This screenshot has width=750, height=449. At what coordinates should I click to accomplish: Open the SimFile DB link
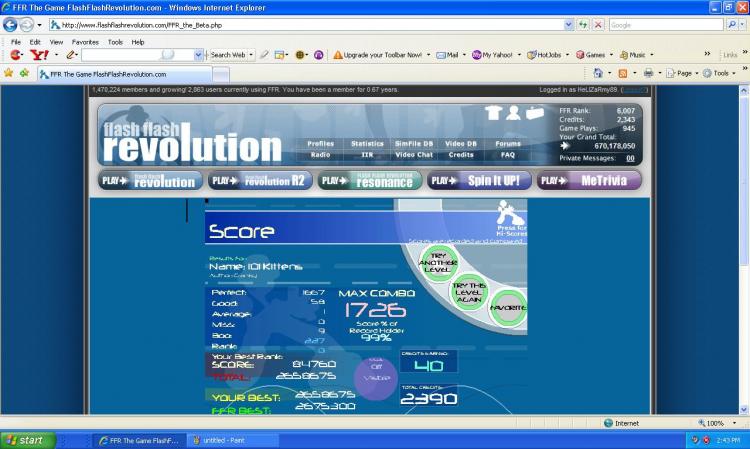414,143
